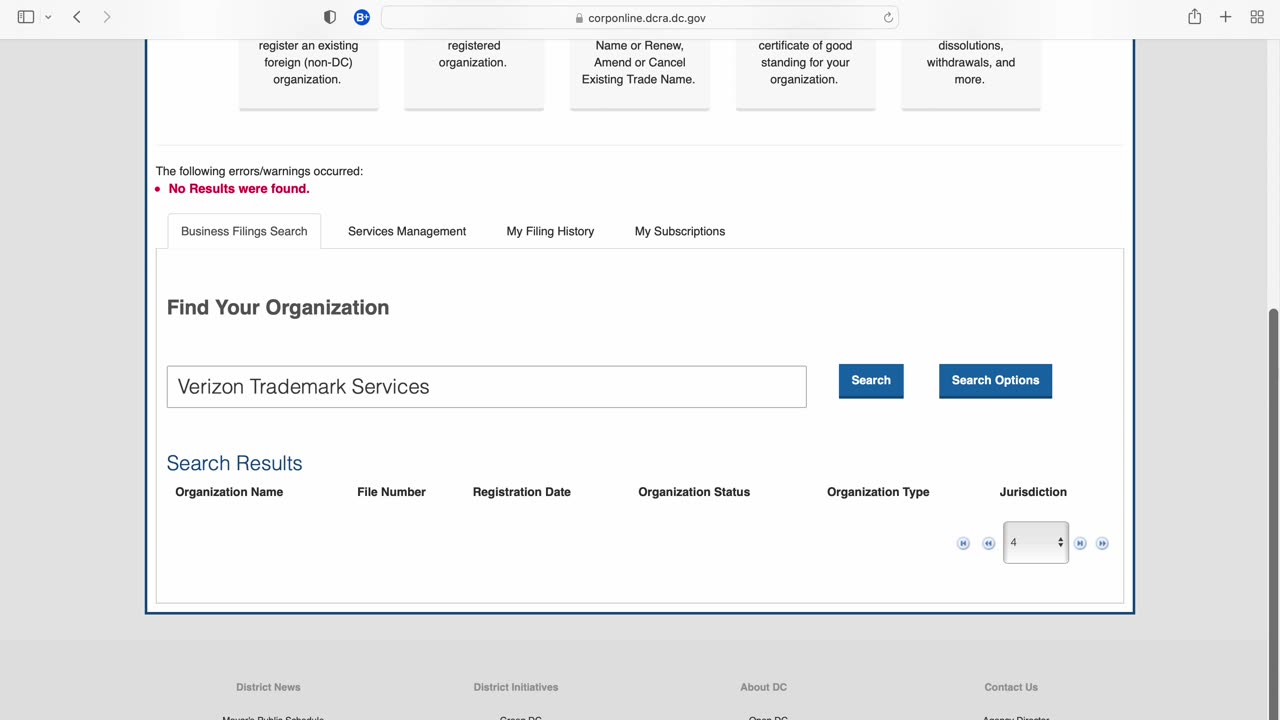Sort by Registration Date column header
Screen dimensions: 1280x720
[522, 492]
